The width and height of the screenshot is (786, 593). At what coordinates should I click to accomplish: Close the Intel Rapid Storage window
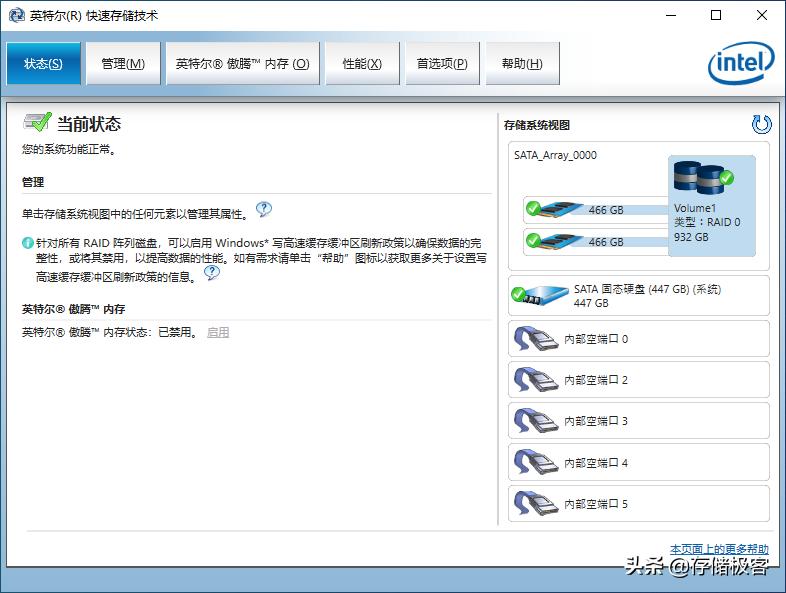[x=761, y=15]
